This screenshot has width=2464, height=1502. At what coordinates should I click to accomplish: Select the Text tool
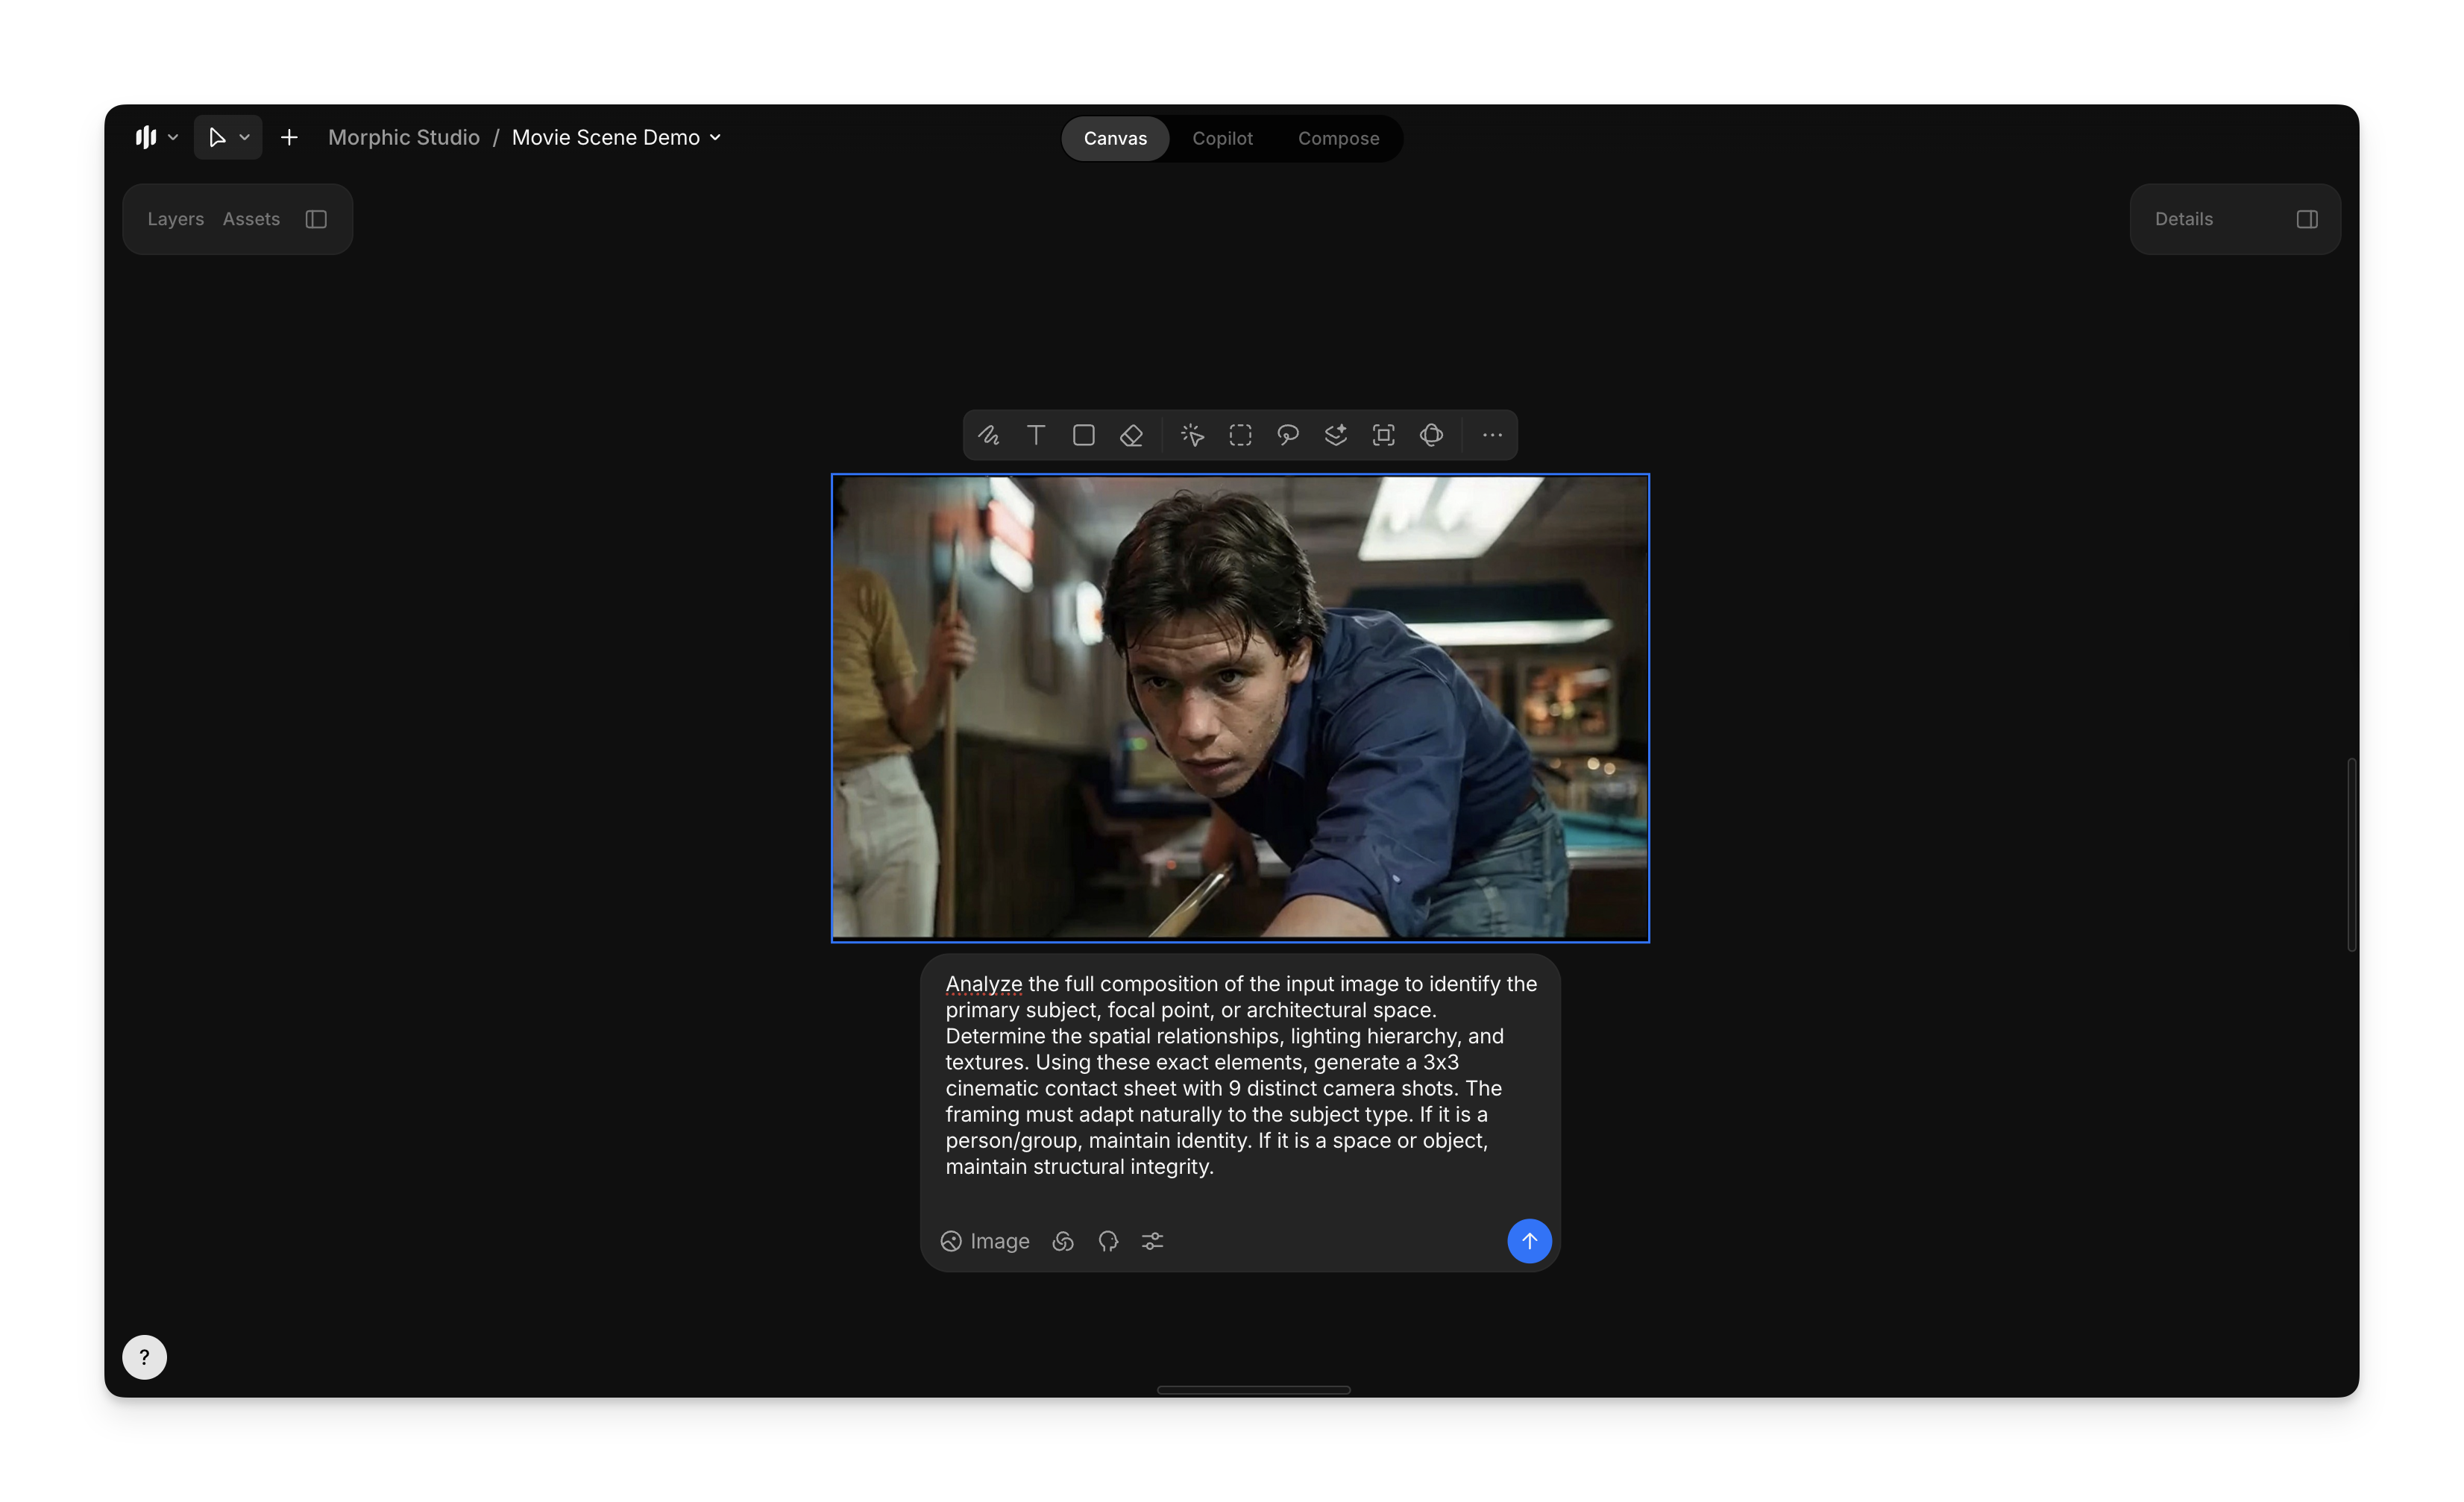coord(1036,435)
